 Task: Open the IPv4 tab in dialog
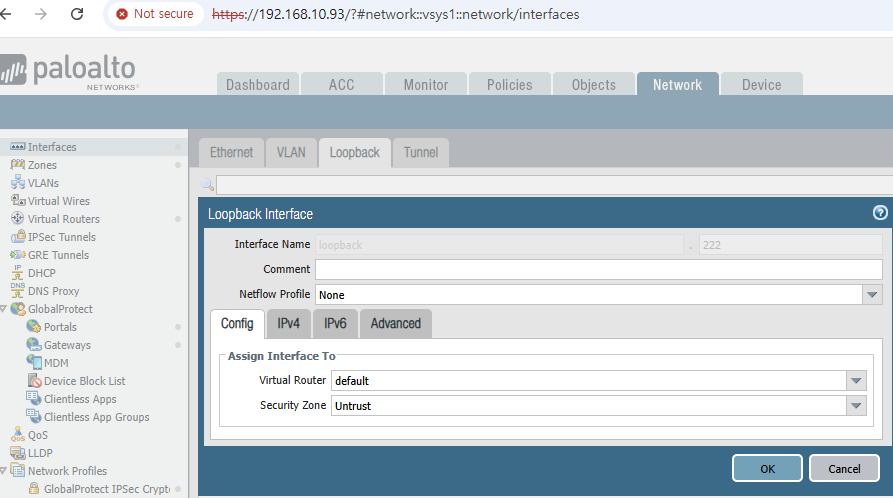[288, 324]
